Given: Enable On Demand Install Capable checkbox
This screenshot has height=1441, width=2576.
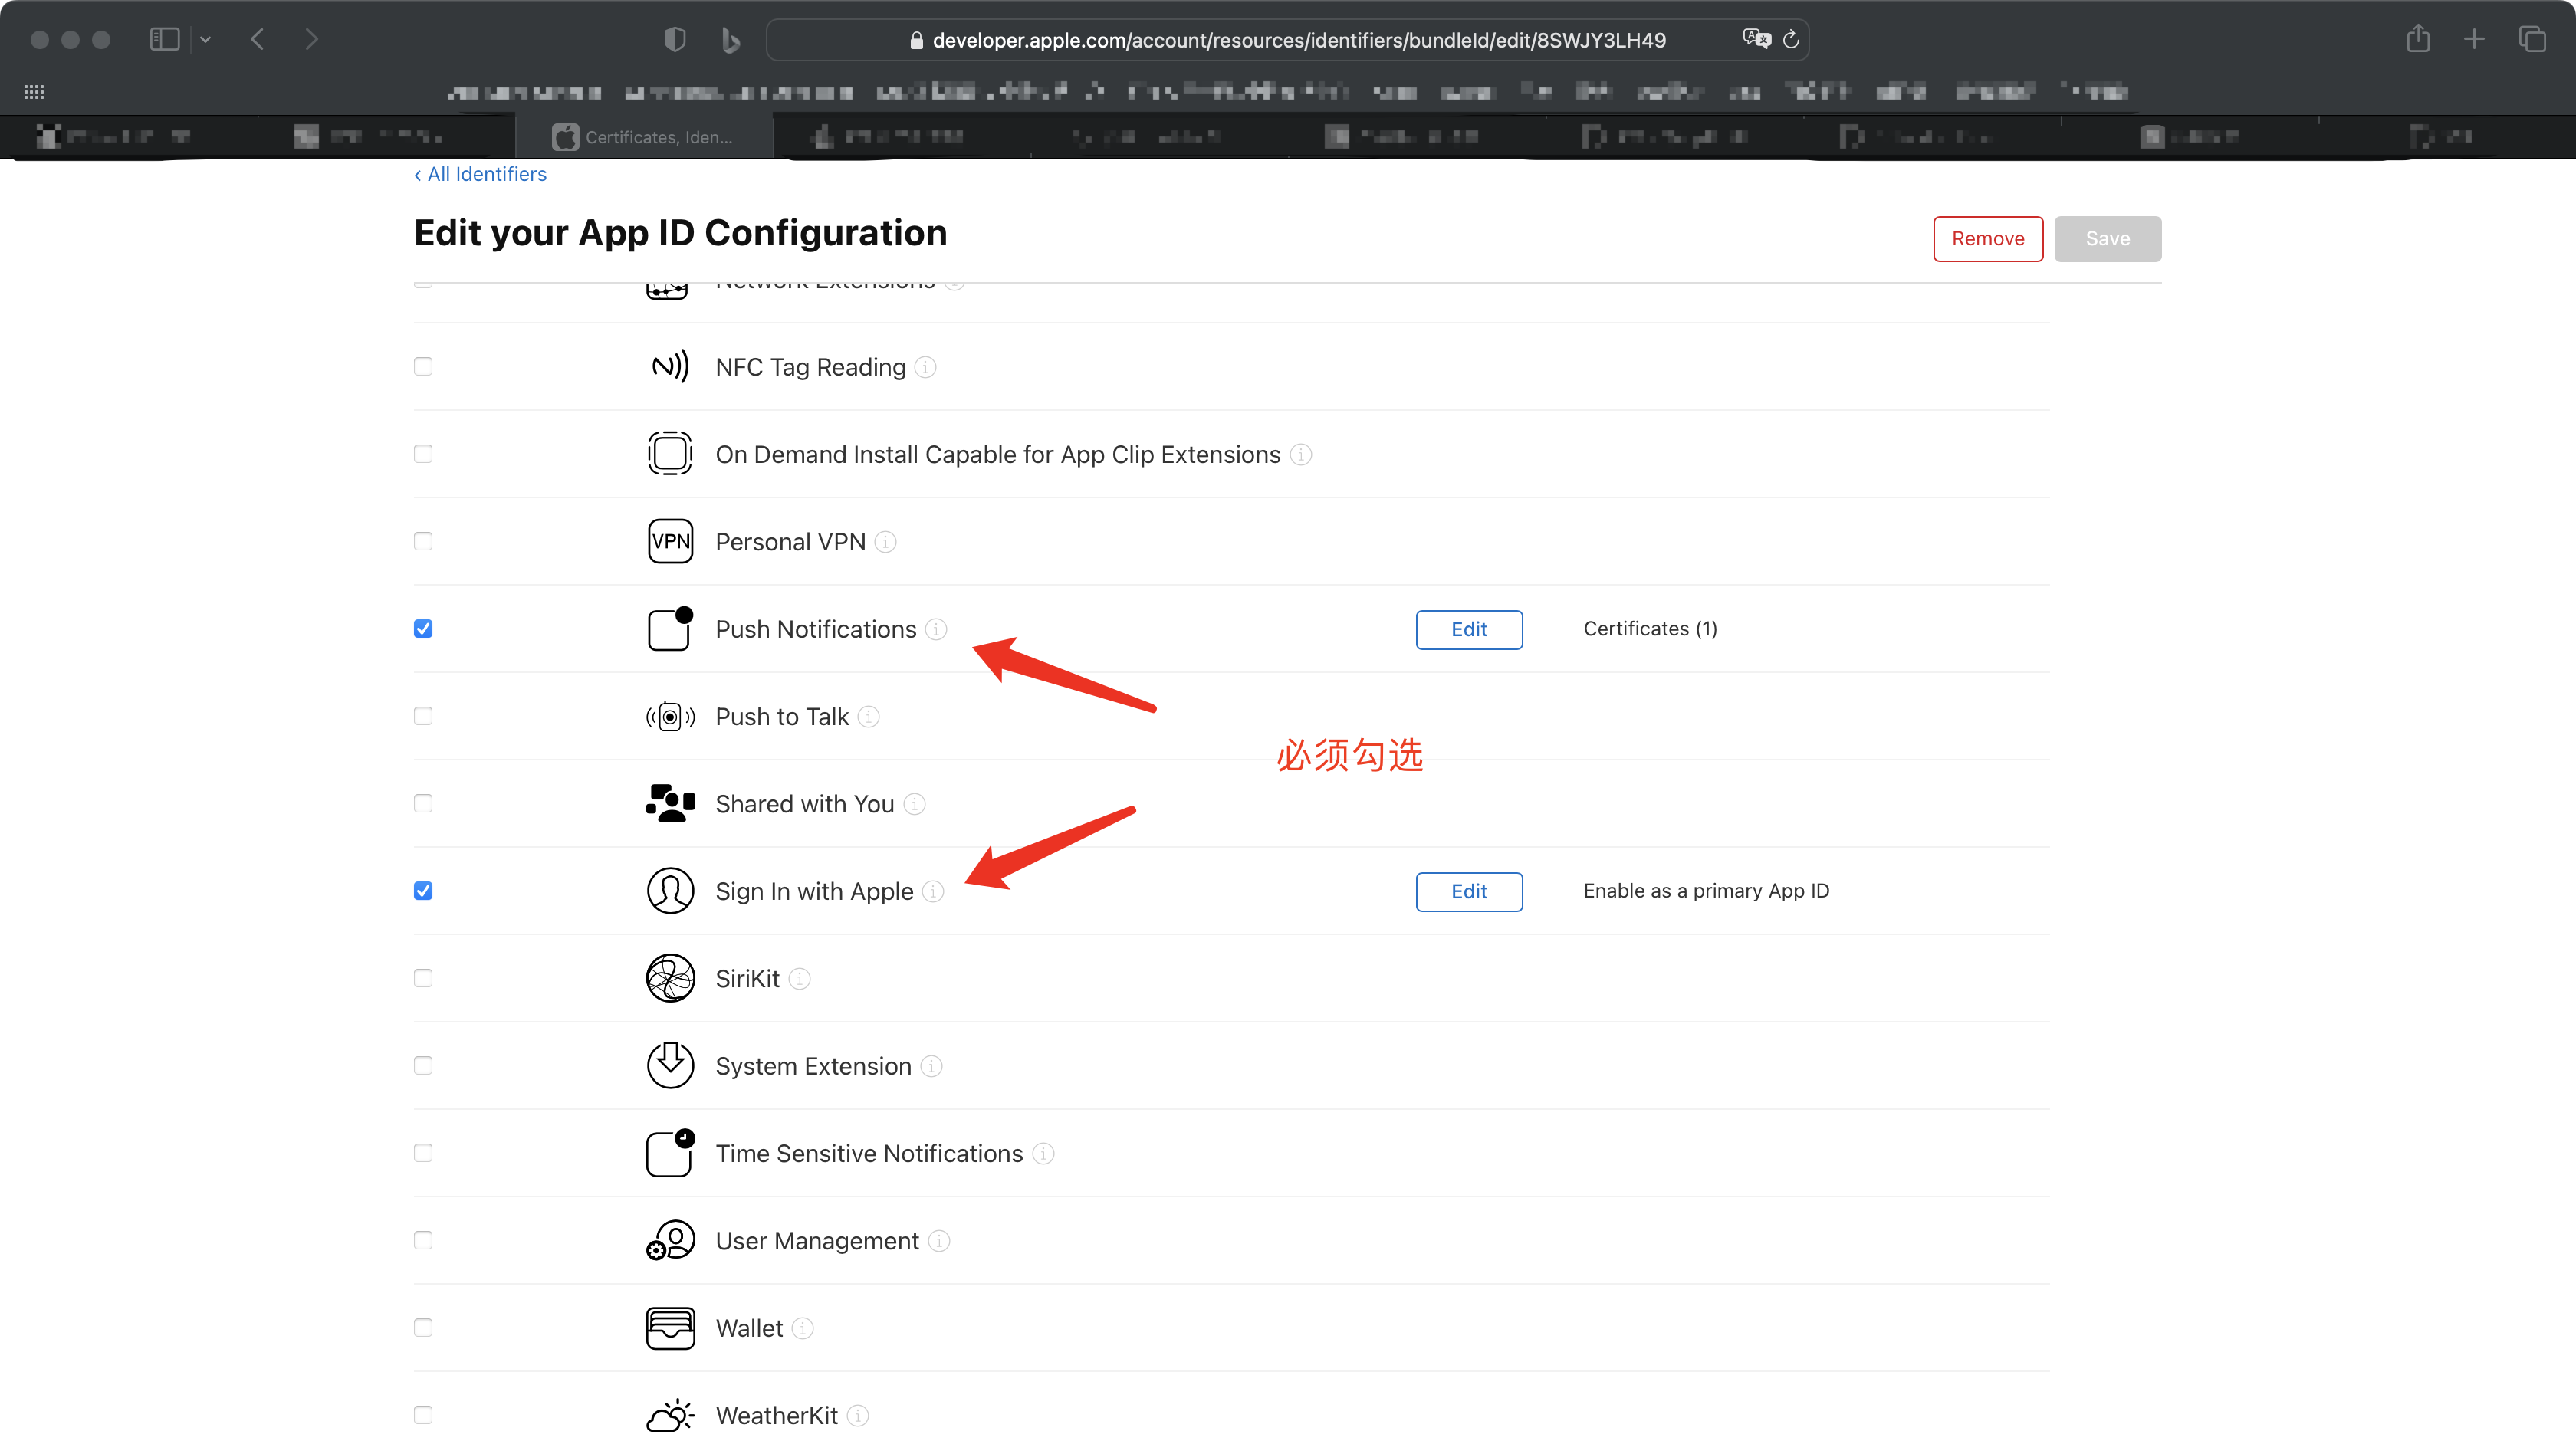Looking at the screenshot, I should coord(423,454).
